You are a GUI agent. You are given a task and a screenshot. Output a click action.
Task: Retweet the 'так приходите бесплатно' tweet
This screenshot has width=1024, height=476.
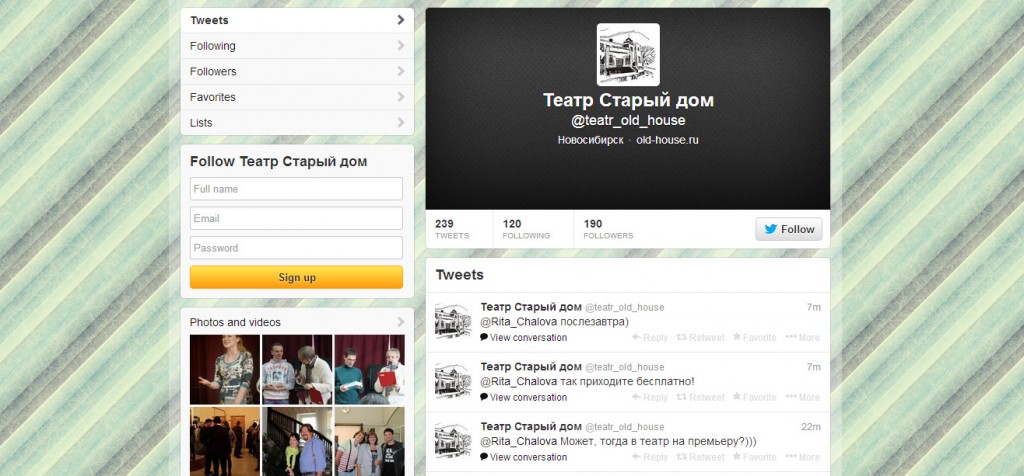[x=700, y=397]
